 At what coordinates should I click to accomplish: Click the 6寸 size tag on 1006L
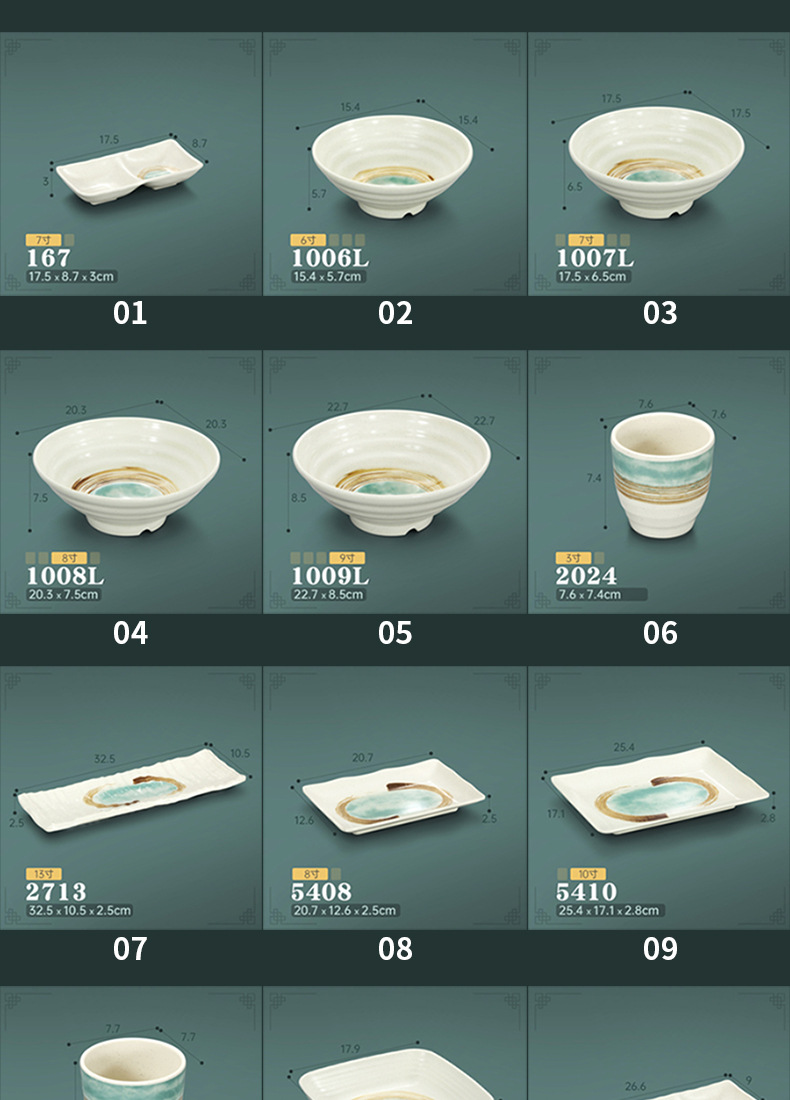pyautogui.click(x=308, y=240)
